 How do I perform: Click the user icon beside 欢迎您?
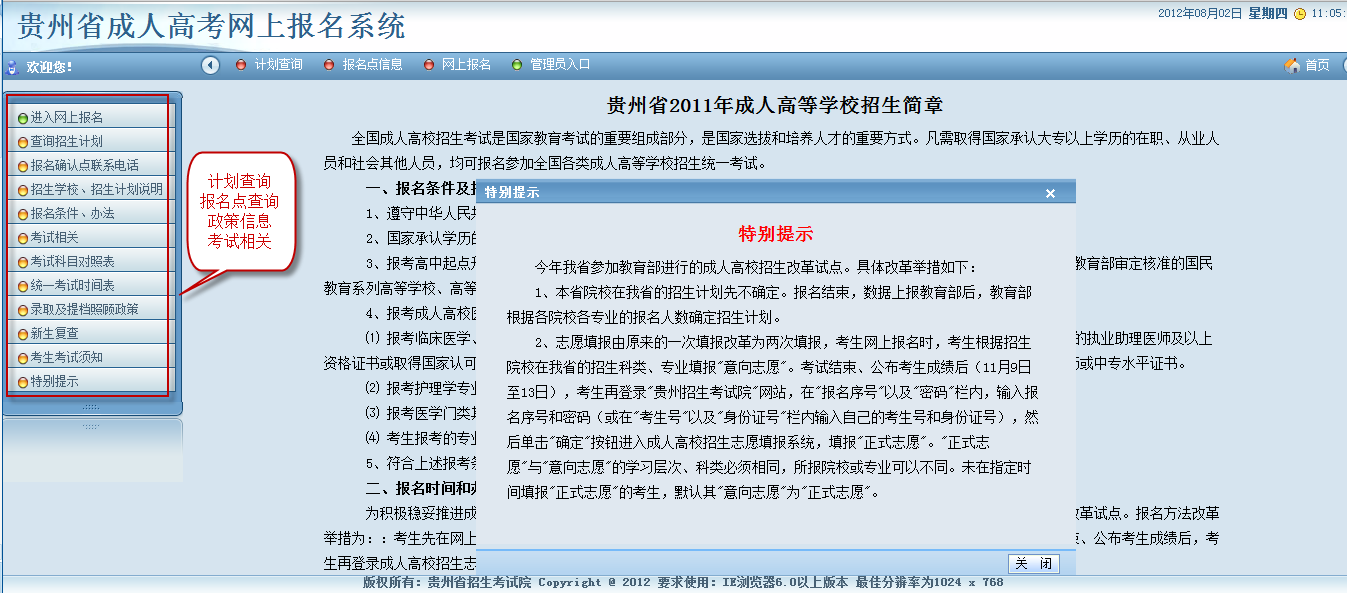pyautogui.click(x=13, y=68)
